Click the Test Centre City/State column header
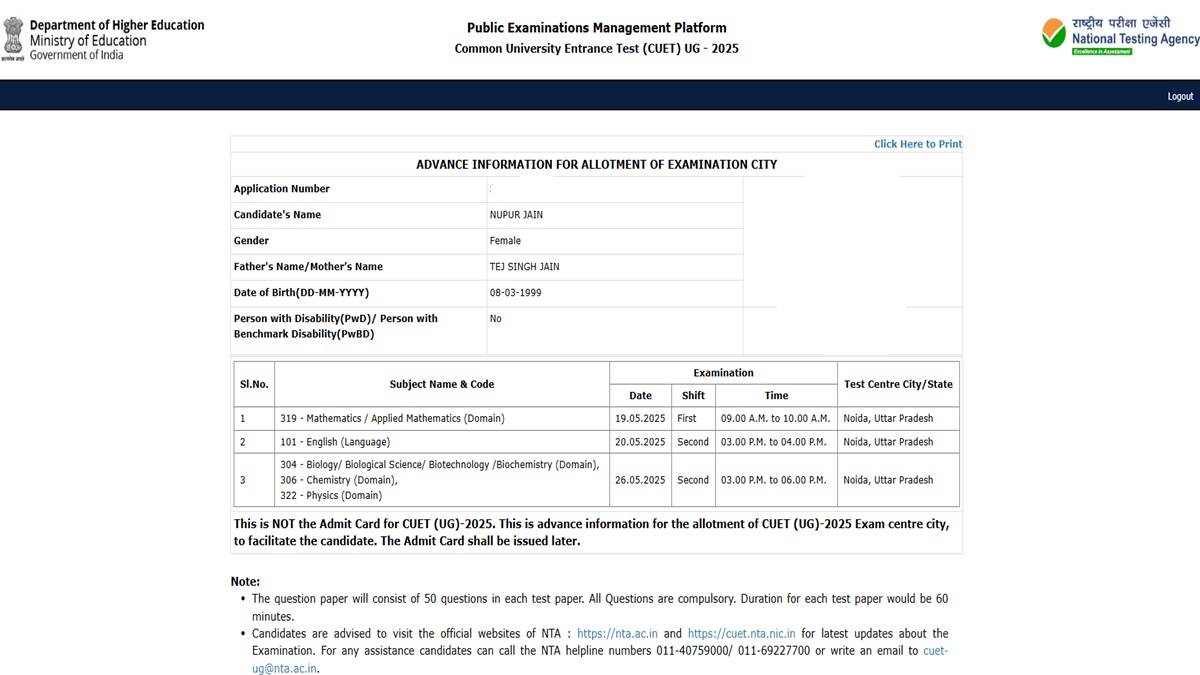1200x675 pixels. pos(897,384)
